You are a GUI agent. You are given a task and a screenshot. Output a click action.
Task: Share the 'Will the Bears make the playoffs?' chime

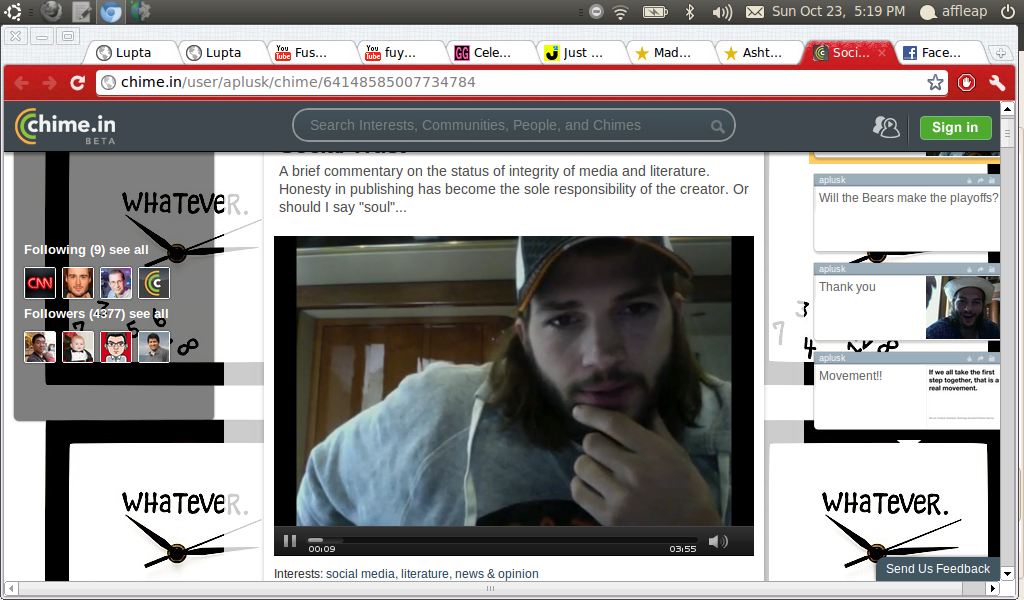tap(980, 180)
